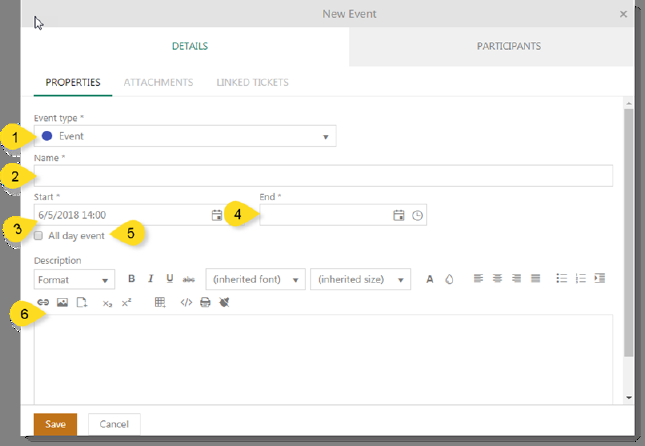Open the text background color picker
Screen dimensions: 645x446
449,279
